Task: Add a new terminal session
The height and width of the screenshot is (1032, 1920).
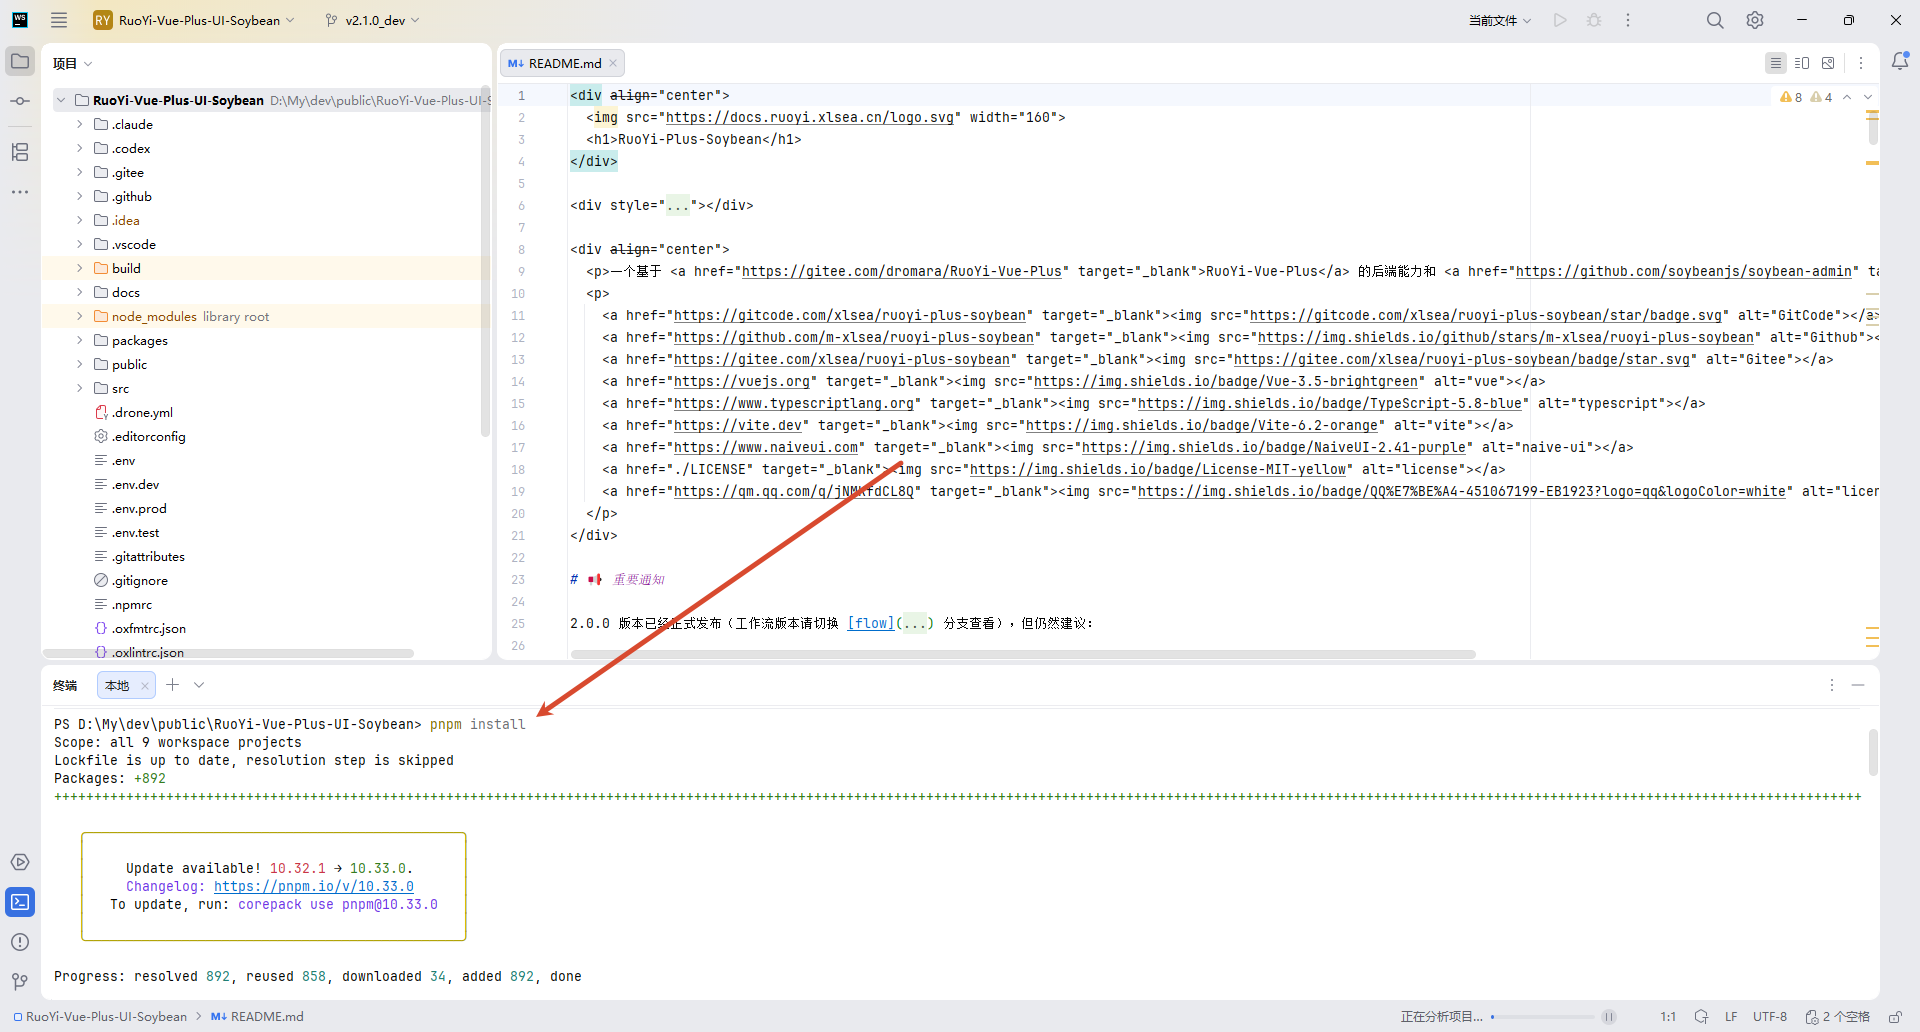Action: click(173, 685)
